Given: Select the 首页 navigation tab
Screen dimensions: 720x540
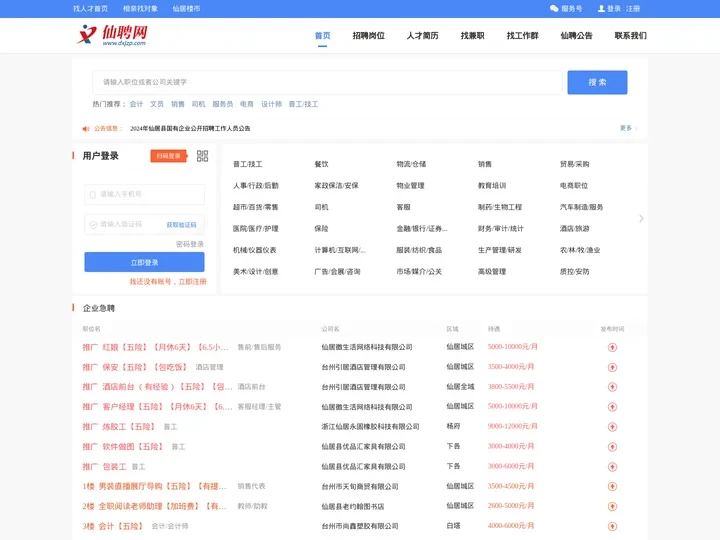Looking at the screenshot, I should click(x=322, y=36).
